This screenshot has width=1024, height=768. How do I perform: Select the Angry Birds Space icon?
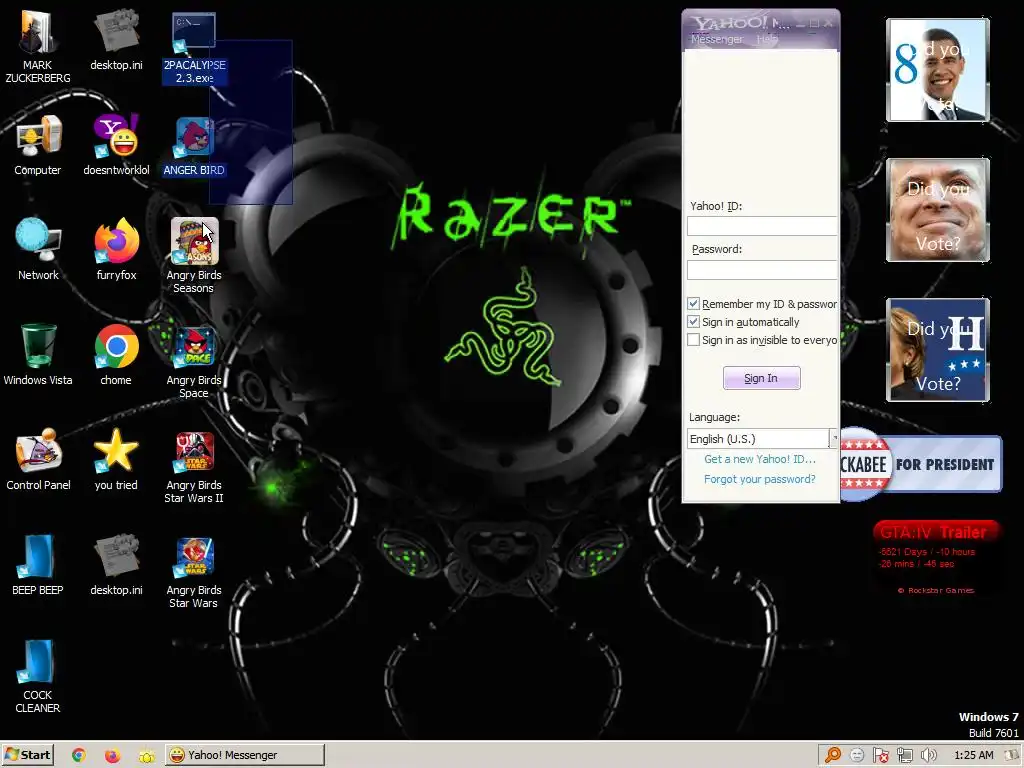194,361
